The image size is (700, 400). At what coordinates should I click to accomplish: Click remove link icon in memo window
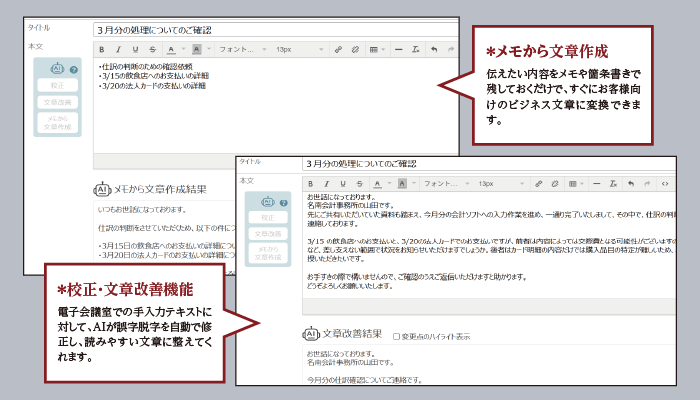click(x=355, y=50)
